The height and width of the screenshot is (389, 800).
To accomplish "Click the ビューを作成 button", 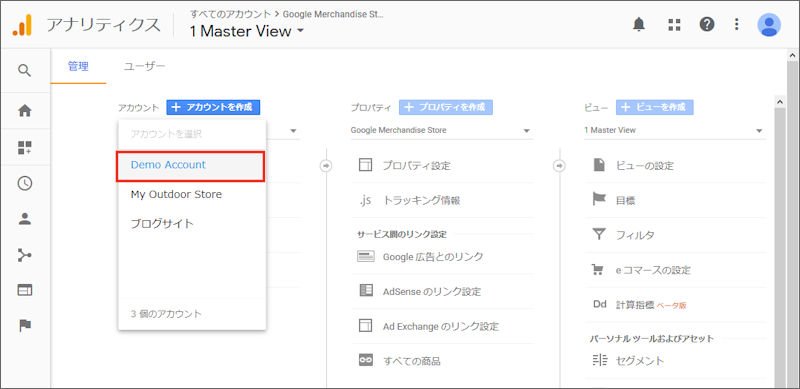I will [x=655, y=107].
